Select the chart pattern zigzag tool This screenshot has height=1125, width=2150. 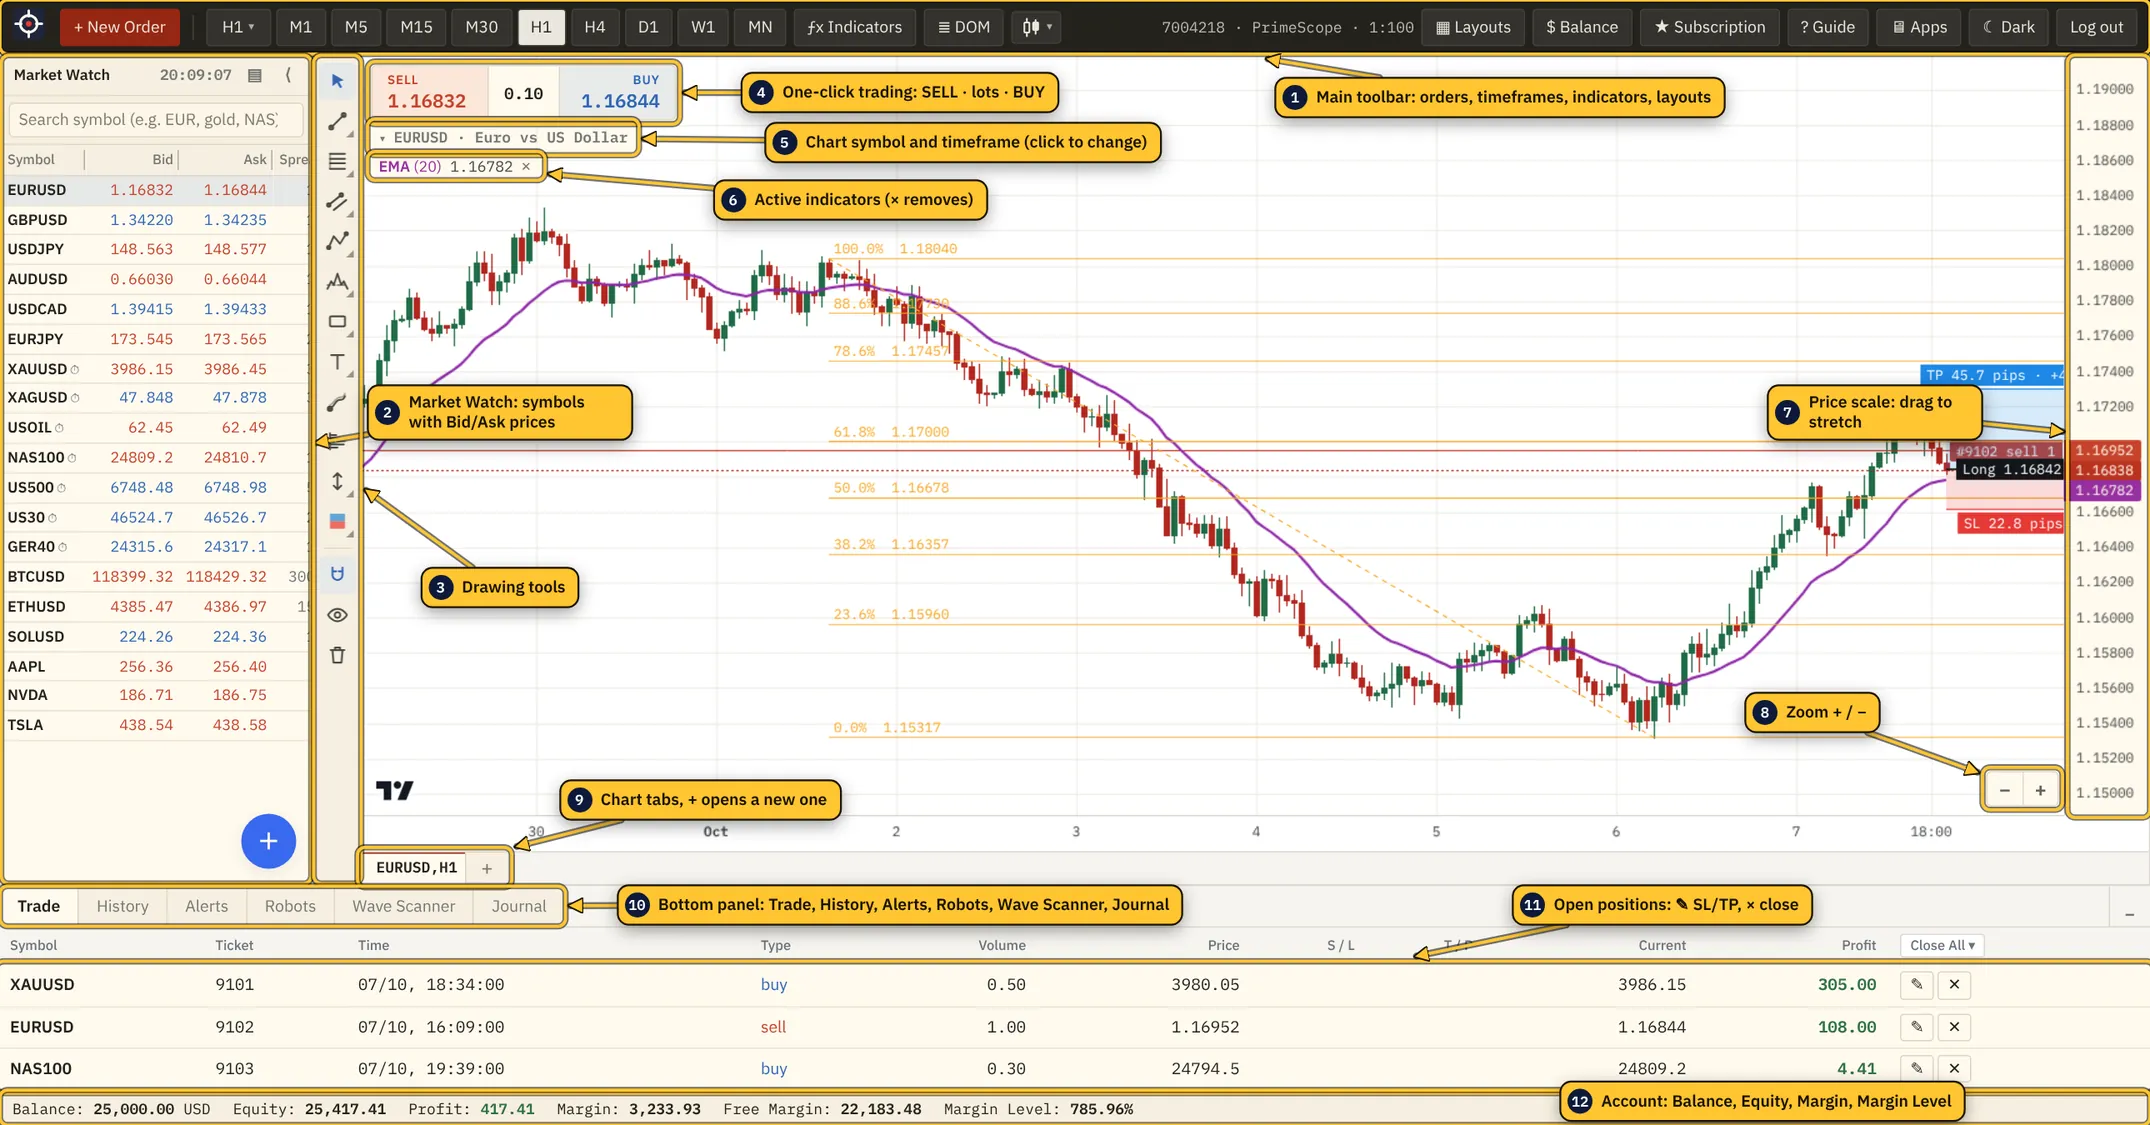tap(337, 282)
